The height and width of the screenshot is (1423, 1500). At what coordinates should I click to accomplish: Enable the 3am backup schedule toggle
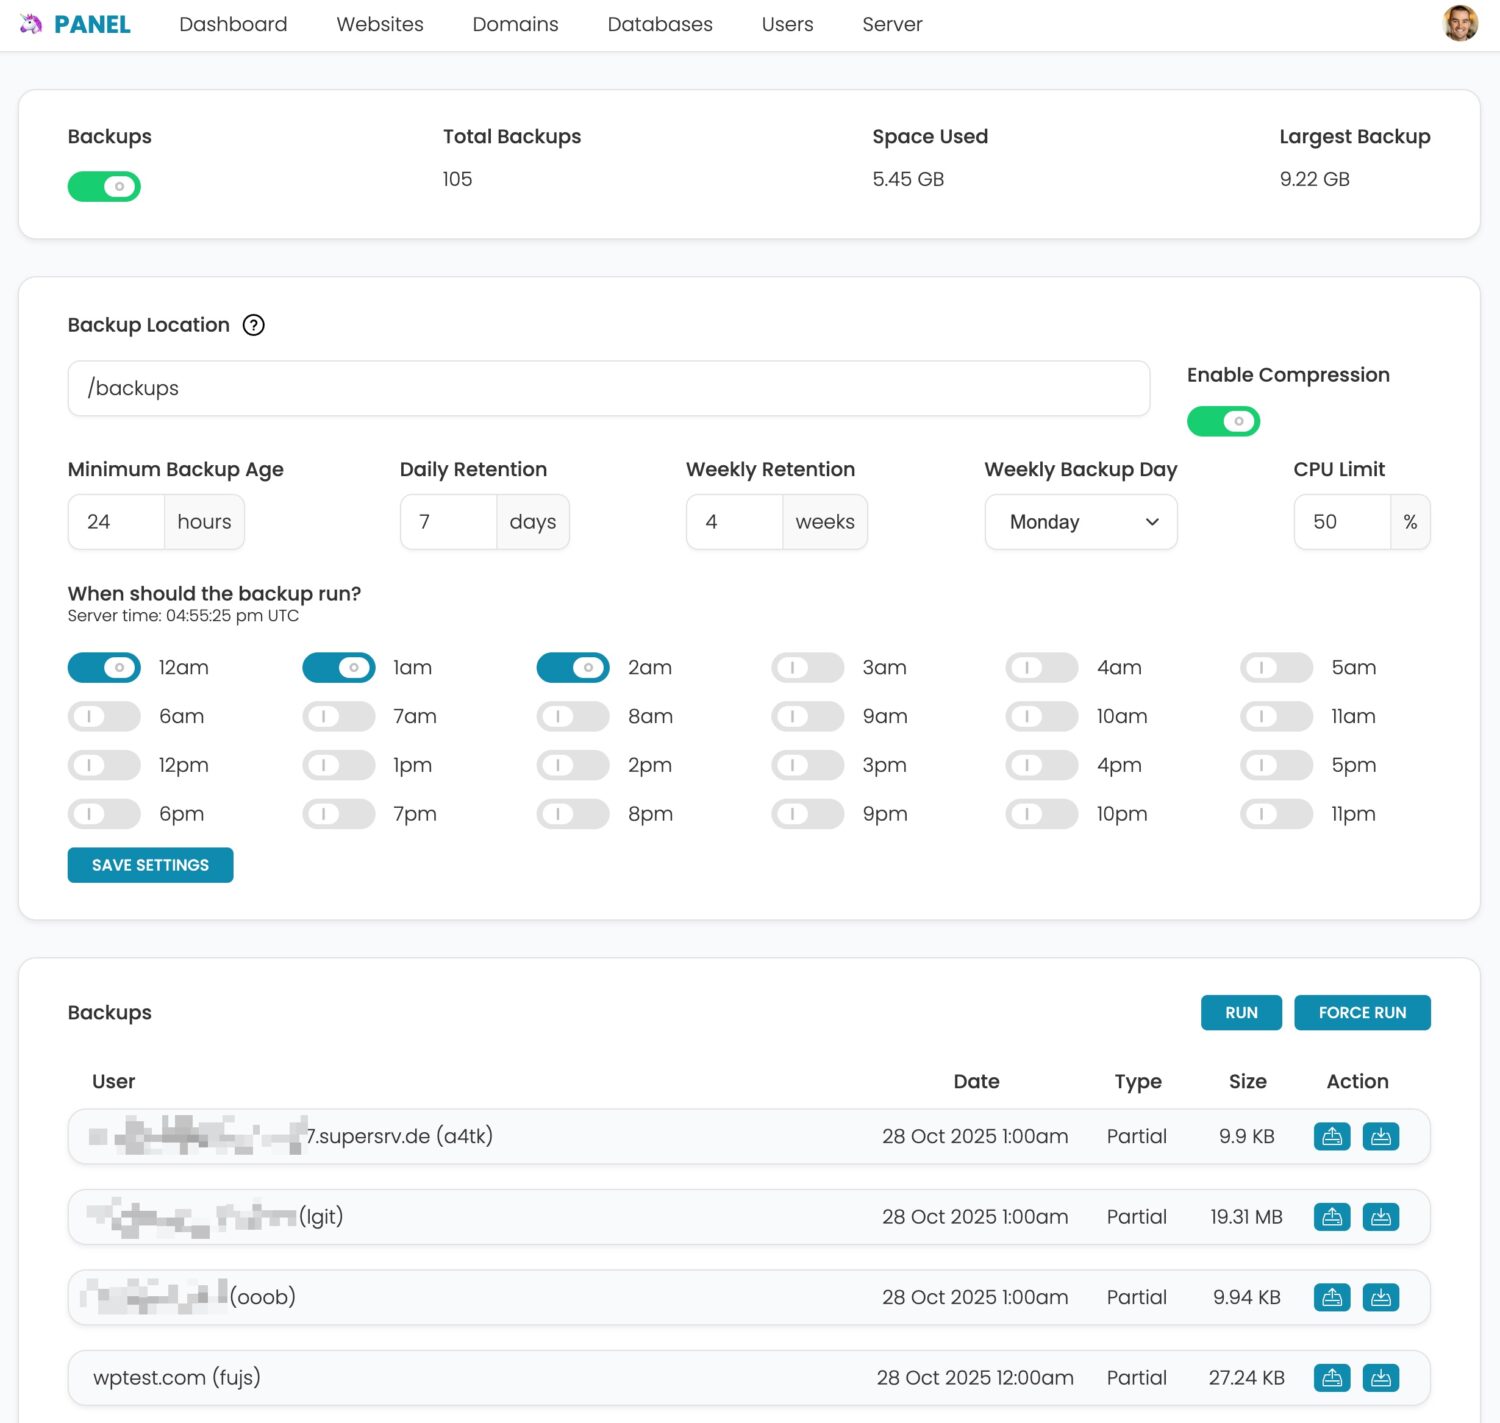click(807, 667)
